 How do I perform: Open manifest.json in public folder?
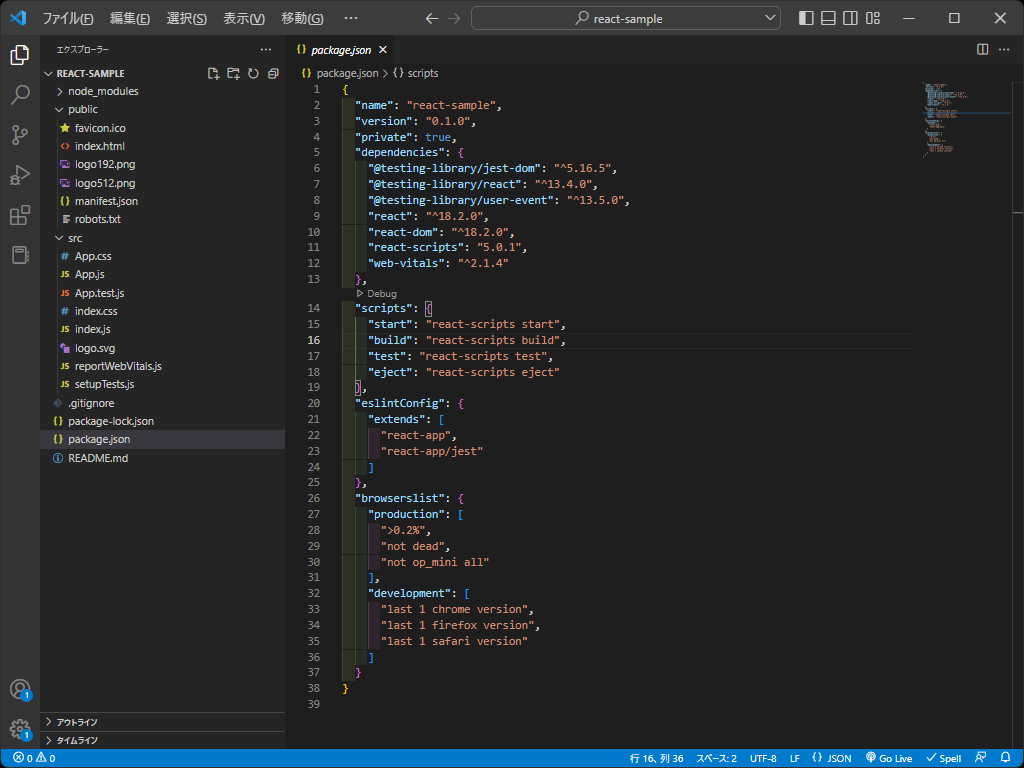click(x=162, y=201)
